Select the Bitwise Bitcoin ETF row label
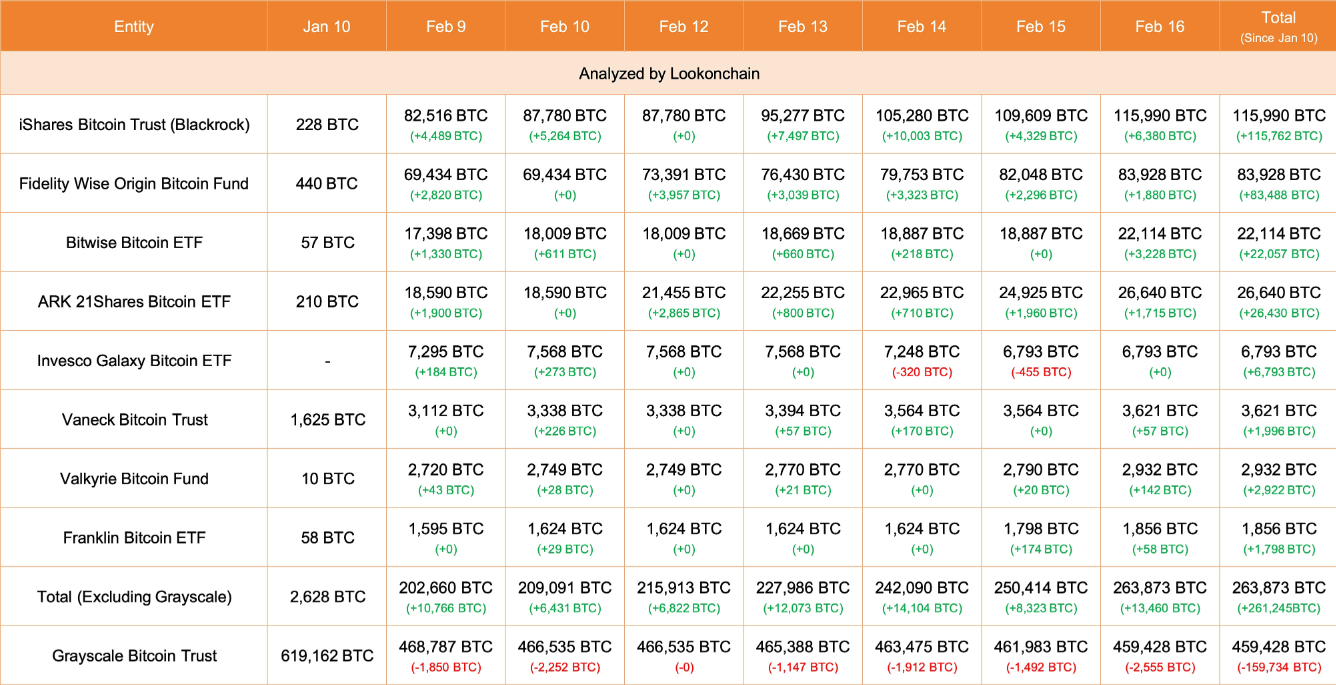 [x=134, y=243]
